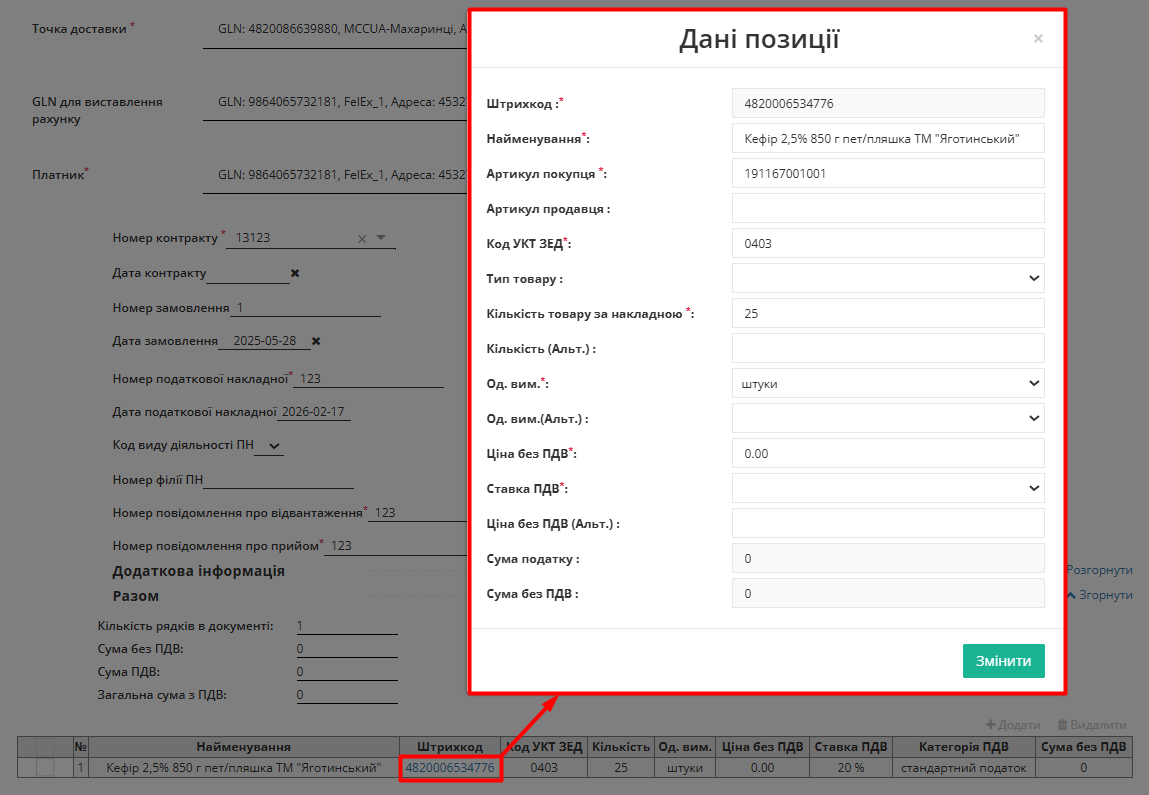Delete selected row with Видалити

(x=1092, y=725)
